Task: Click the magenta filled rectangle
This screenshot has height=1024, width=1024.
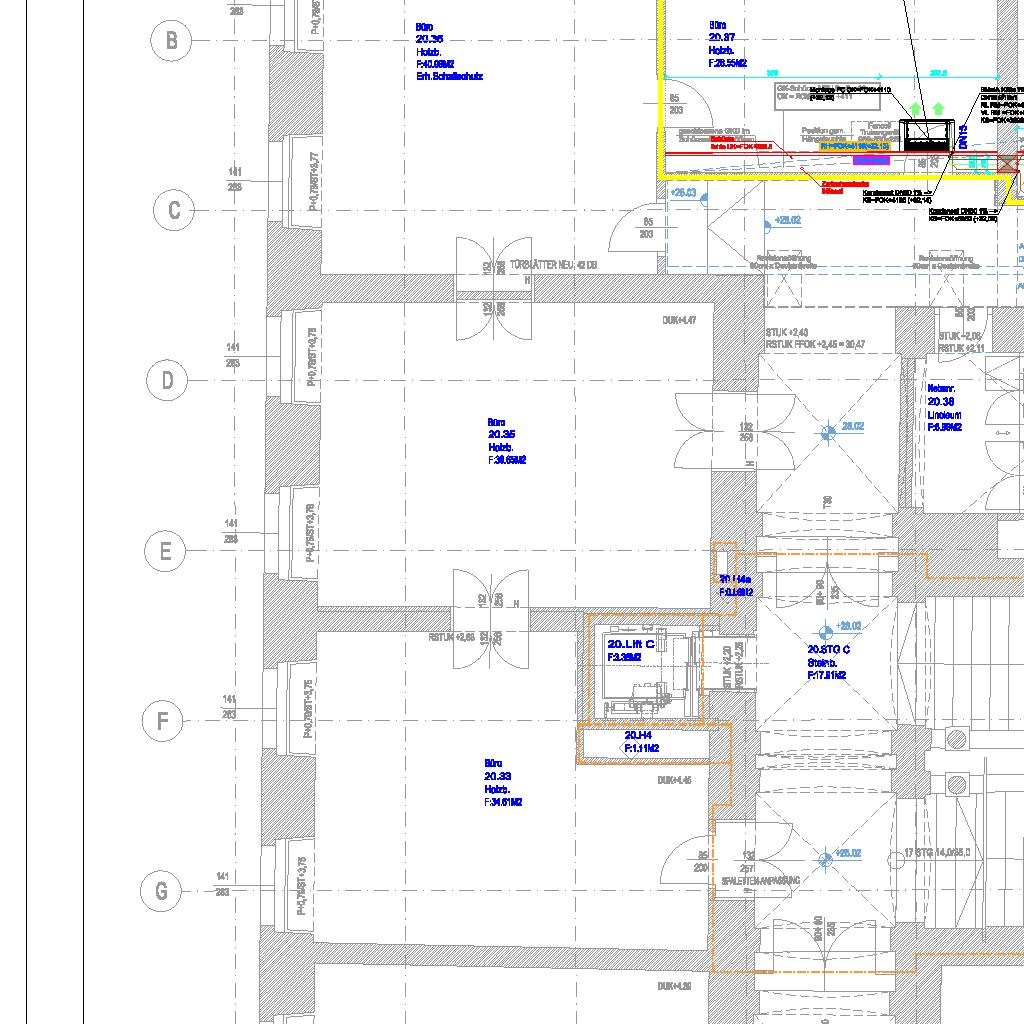Action: tap(871, 159)
